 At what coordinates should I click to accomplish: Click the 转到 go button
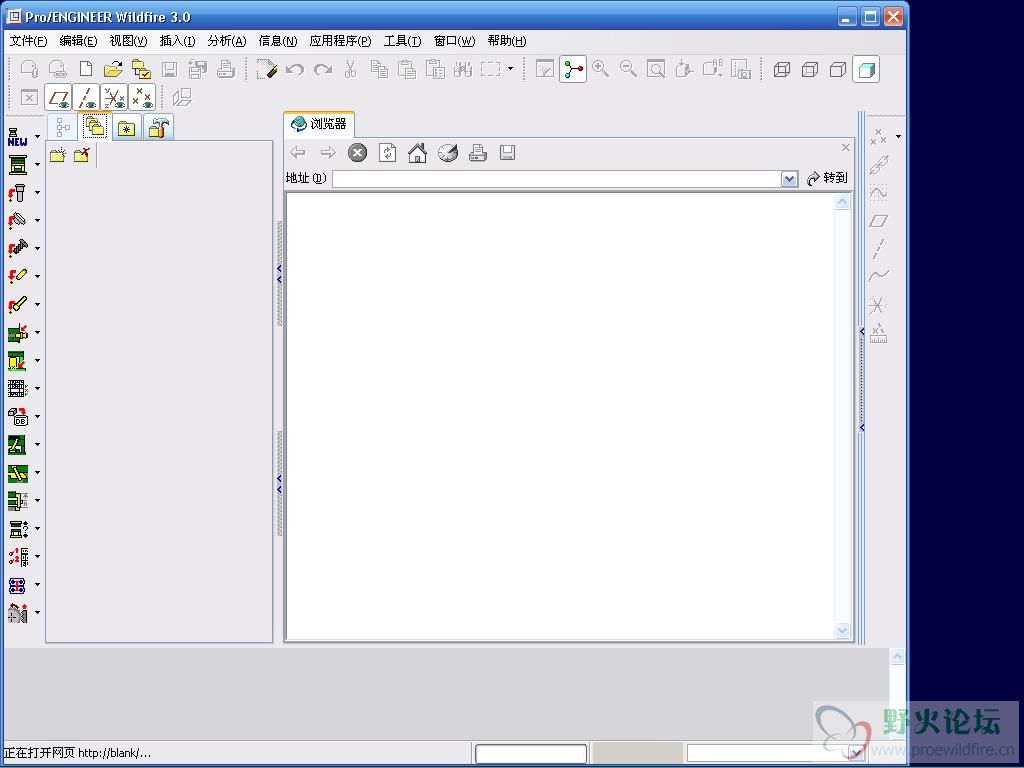click(x=827, y=178)
